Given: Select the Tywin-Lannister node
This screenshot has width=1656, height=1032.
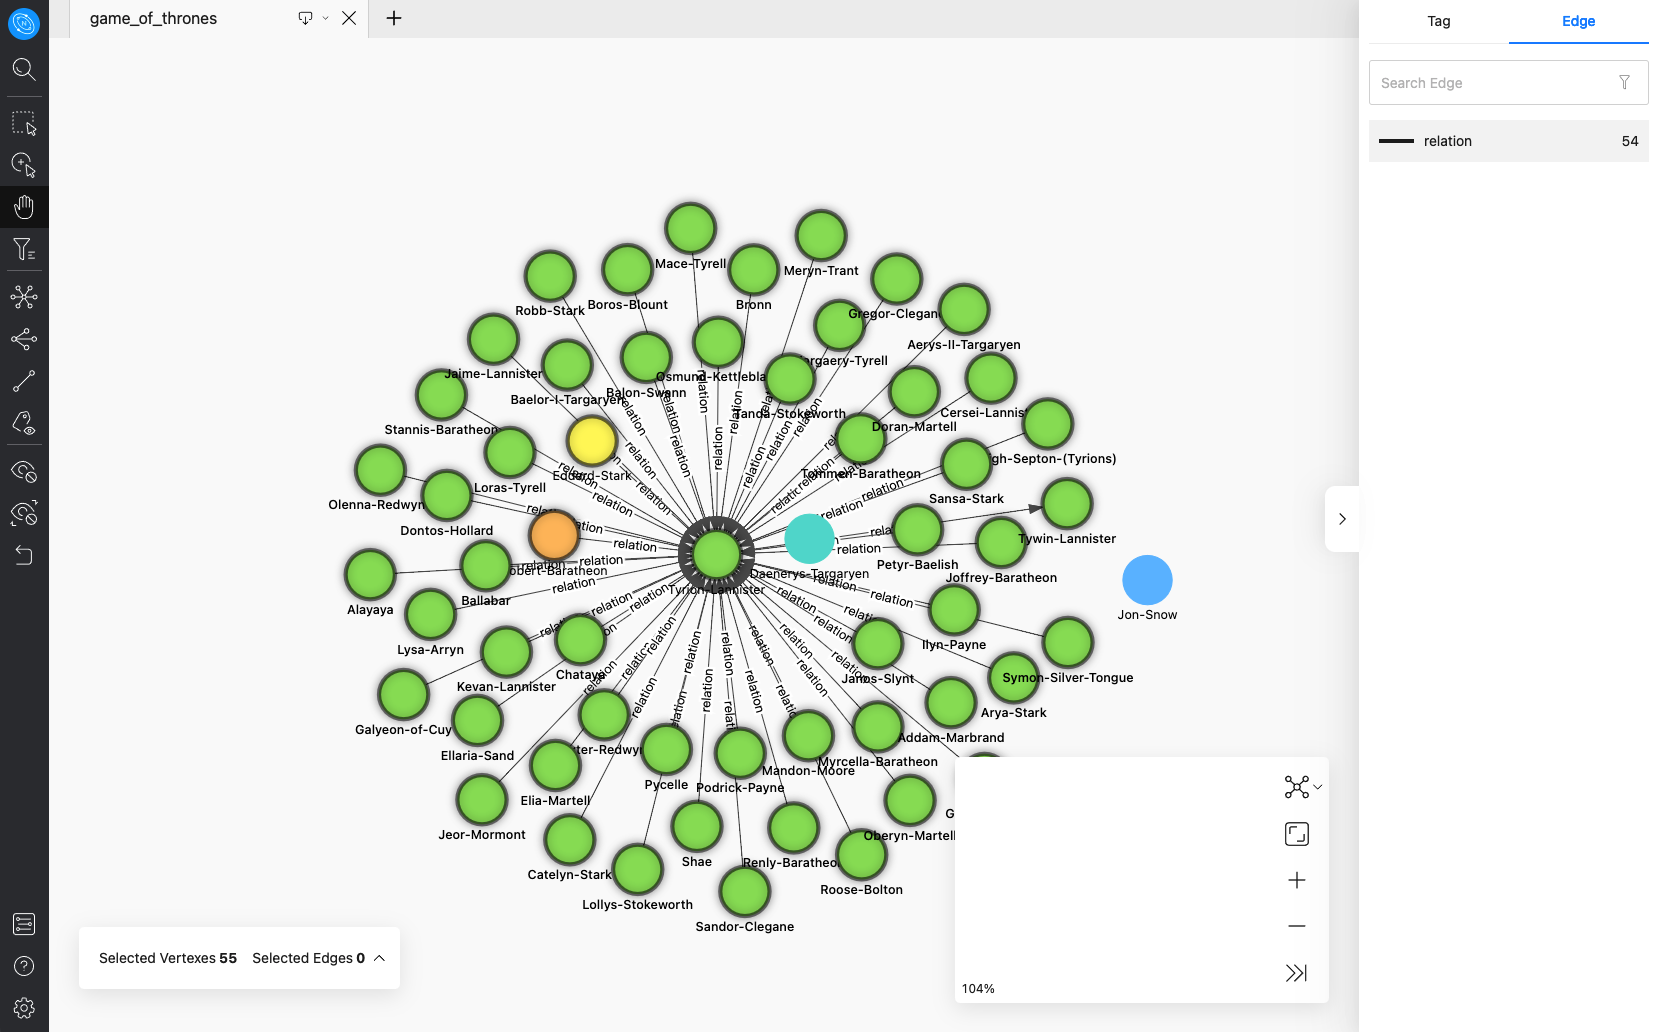Looking at the screenshot, I should click(x=1067, y=504).
